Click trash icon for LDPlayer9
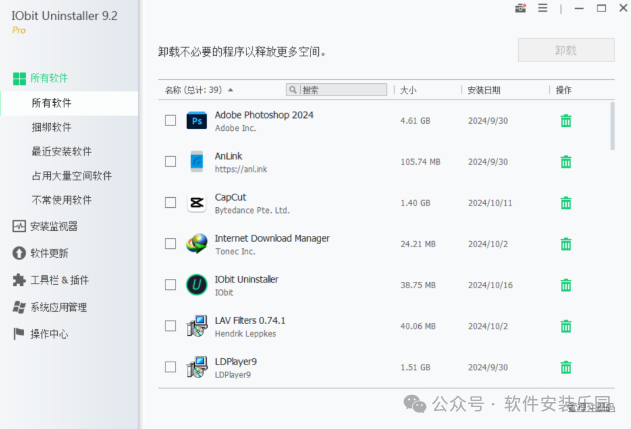The image size is (631, 429). pyautogui.click(x=566, y=367)
